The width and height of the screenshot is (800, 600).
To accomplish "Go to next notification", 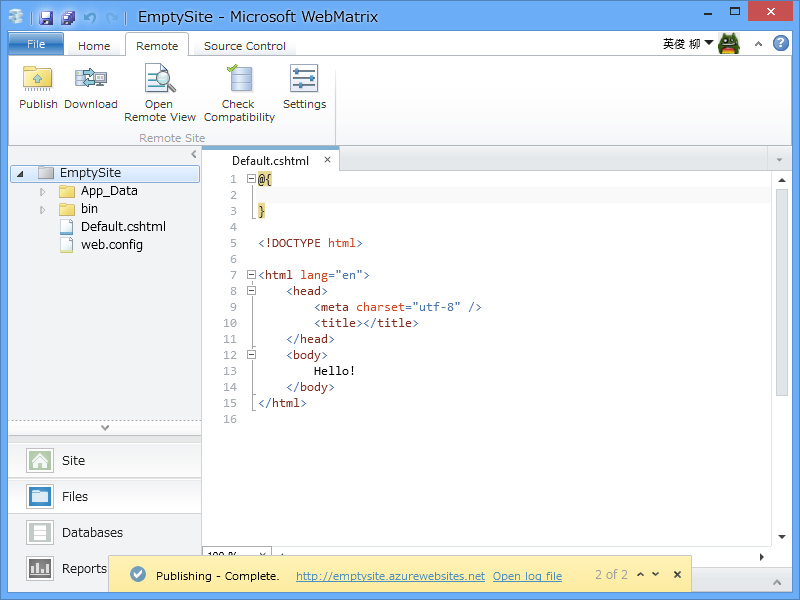I will pos(656,574).
